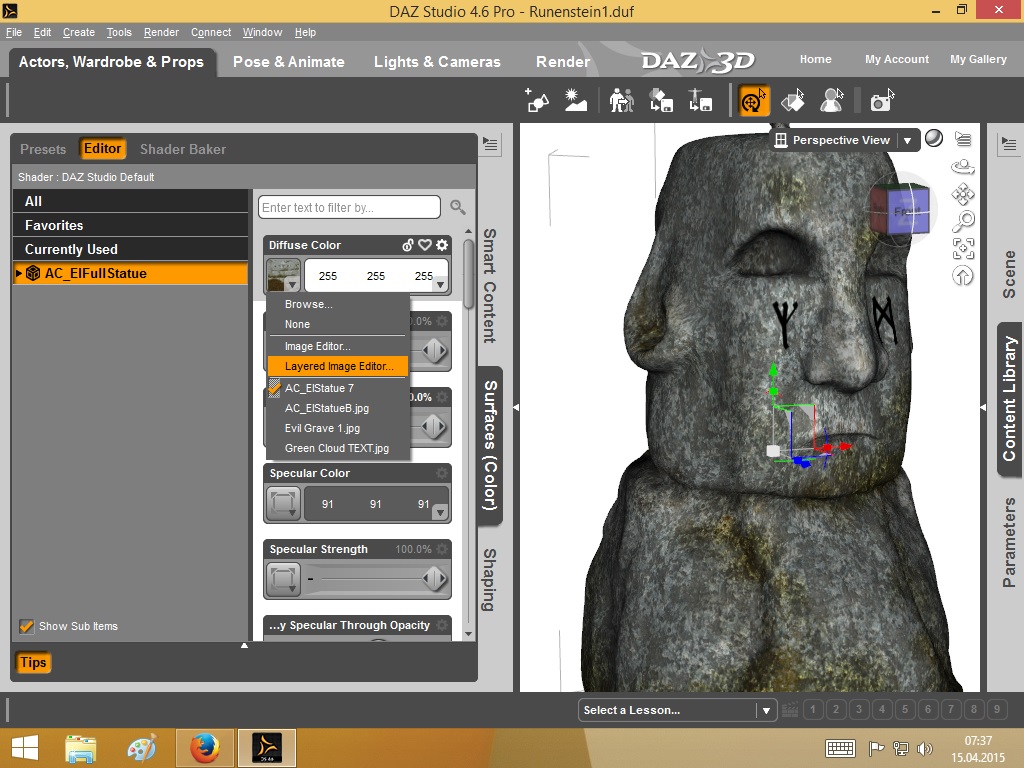
Task: Click the orbit camera icon in viewport
Action: [963, 167]
